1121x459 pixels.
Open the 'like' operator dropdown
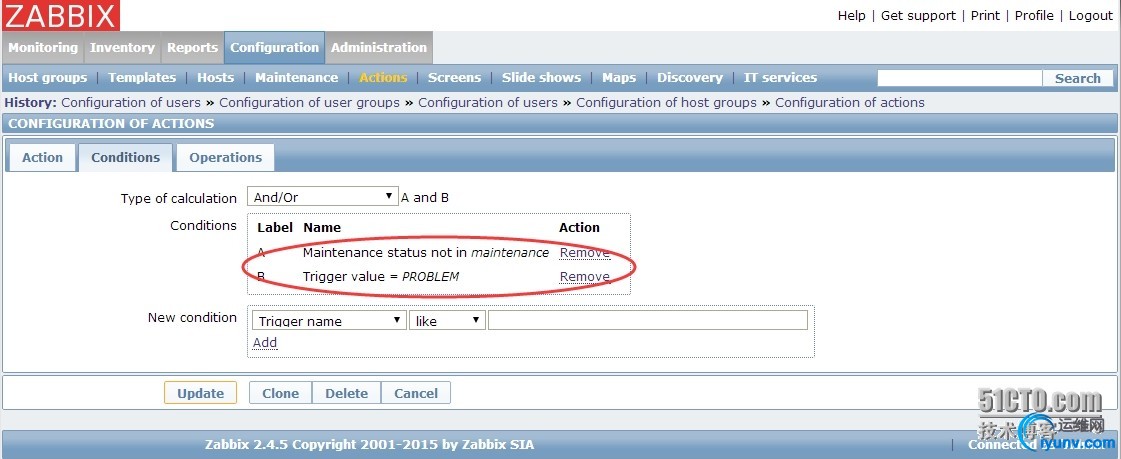(448, 321)
